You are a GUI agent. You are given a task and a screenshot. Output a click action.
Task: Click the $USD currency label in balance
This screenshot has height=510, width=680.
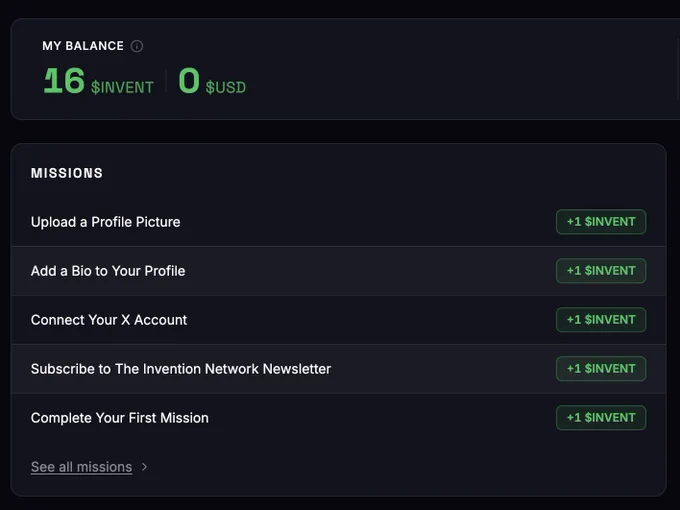tap(226, 88)
